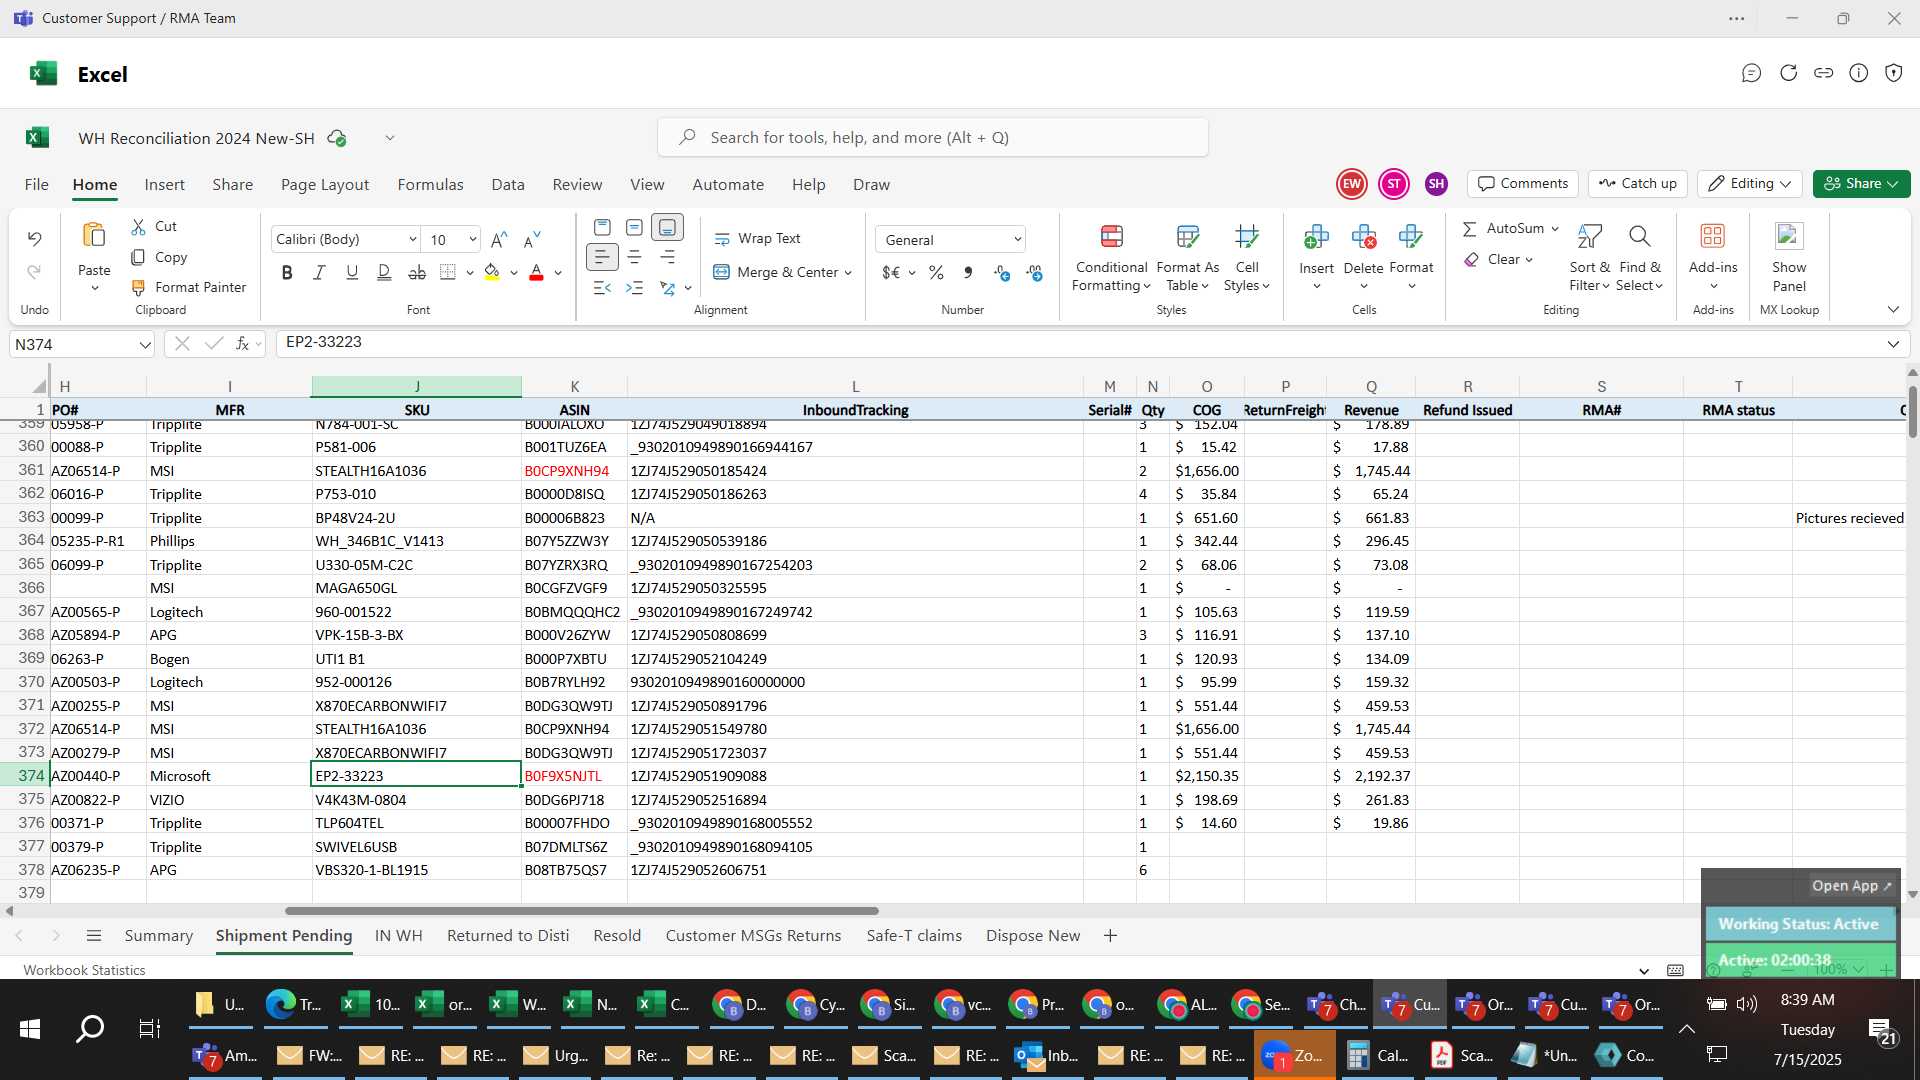Toggle Underline formatting

point(352,272)
